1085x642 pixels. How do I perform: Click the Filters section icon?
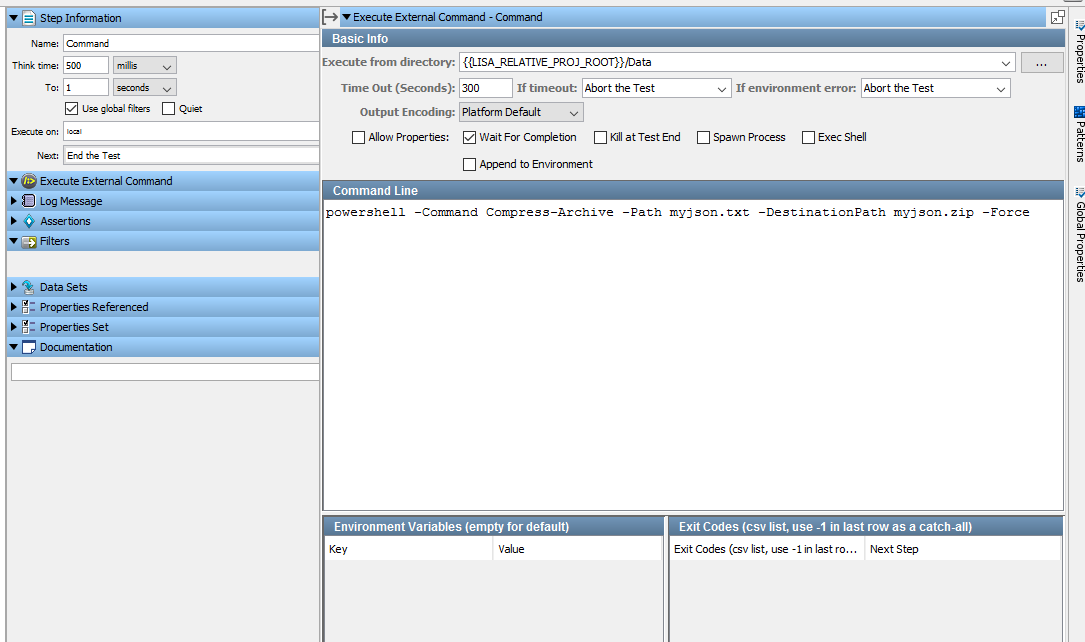(29, 241)
